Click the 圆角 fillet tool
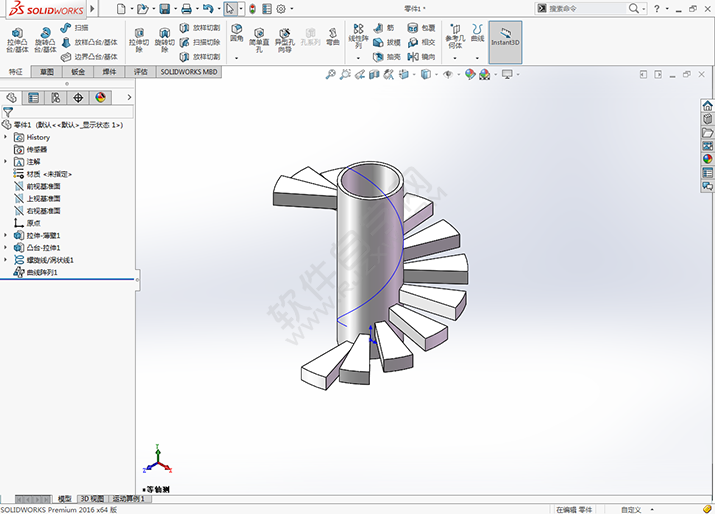The image size is (715, 514). point(236,38)
